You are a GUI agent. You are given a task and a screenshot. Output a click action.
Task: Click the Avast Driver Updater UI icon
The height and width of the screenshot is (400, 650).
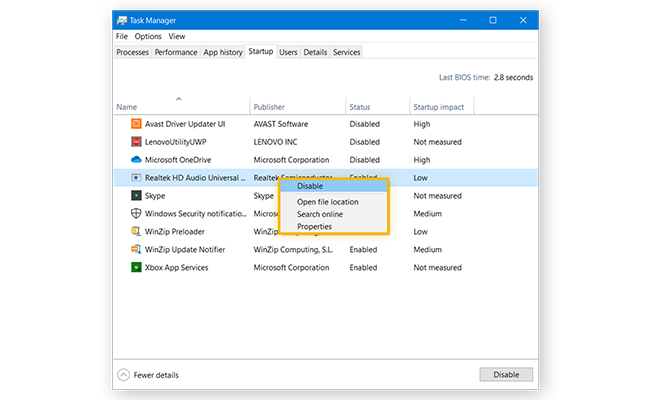(136, 124)
